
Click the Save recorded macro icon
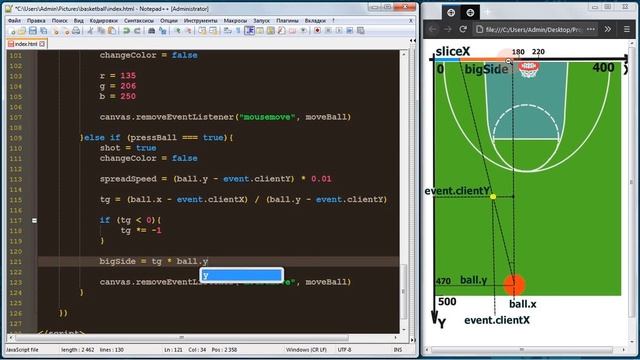pyautogui.click(x=360, y=31)
